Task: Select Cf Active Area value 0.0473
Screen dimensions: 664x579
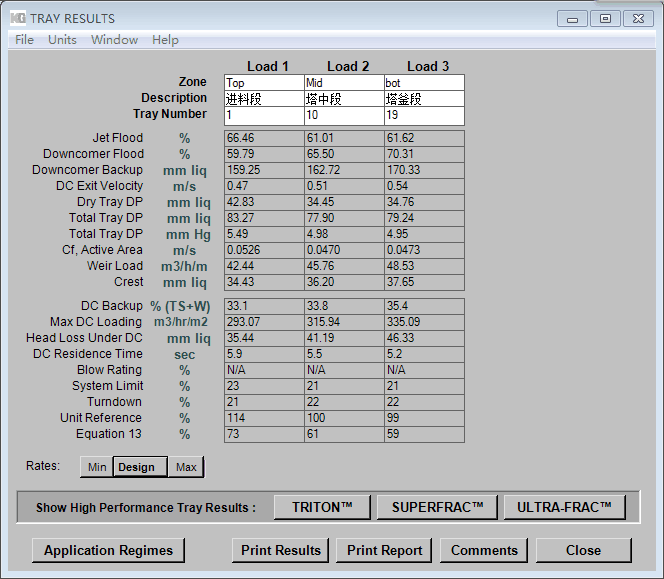Action: click(424, 250)
